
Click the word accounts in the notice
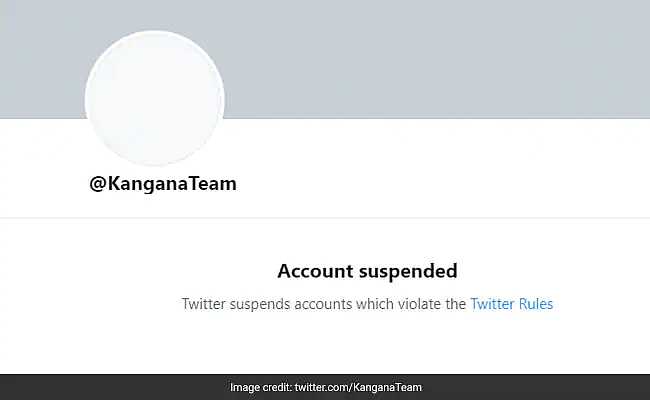[x=323, y=304]
